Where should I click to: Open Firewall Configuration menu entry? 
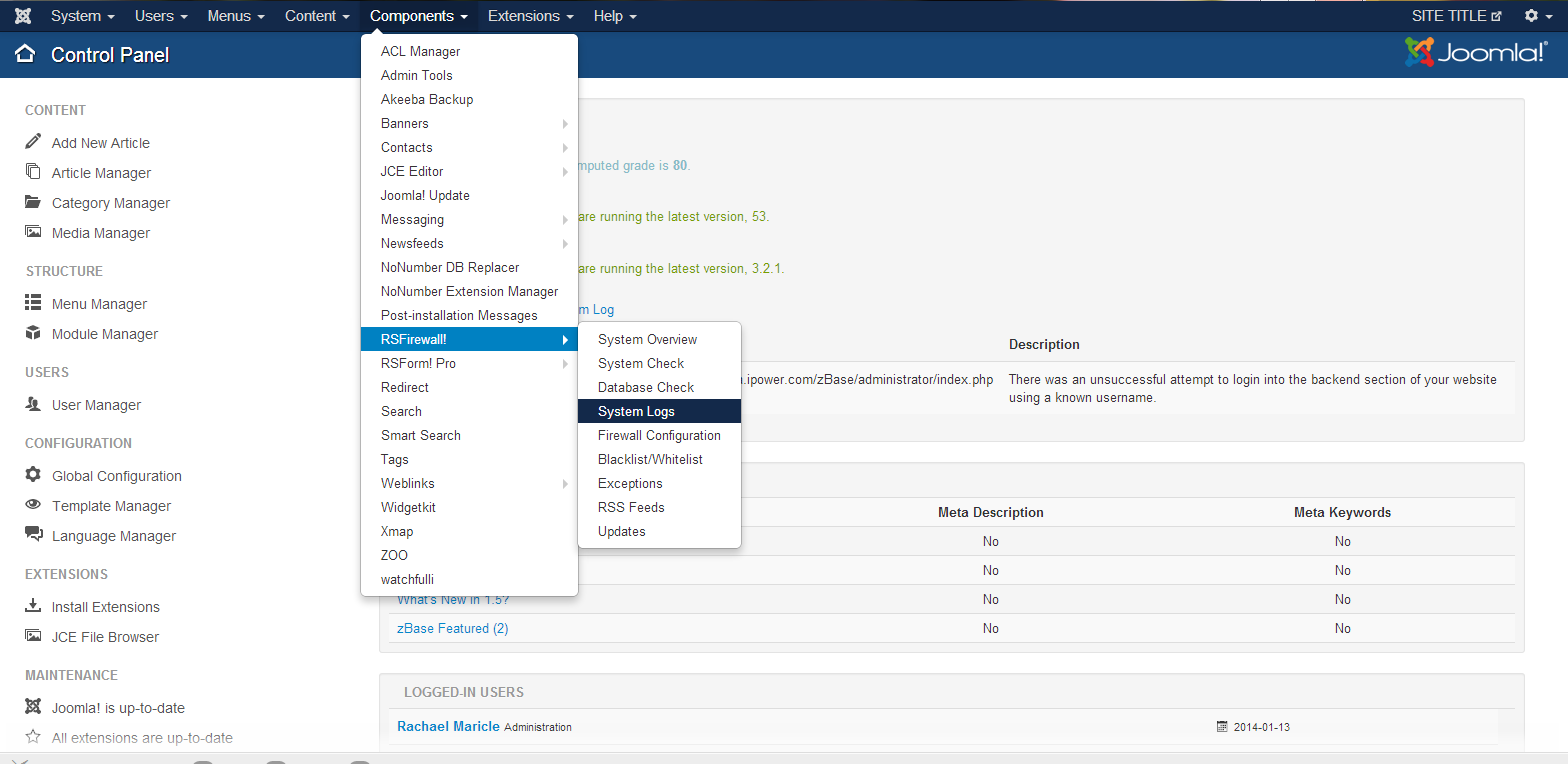click(659, 435)
